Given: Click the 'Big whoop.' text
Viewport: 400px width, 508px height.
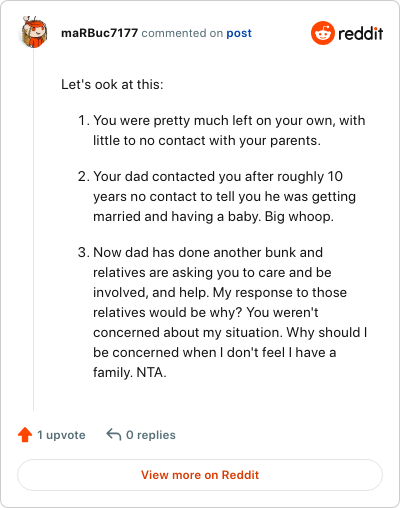Looking at the screenshot, I should click(x=299, y=217).
